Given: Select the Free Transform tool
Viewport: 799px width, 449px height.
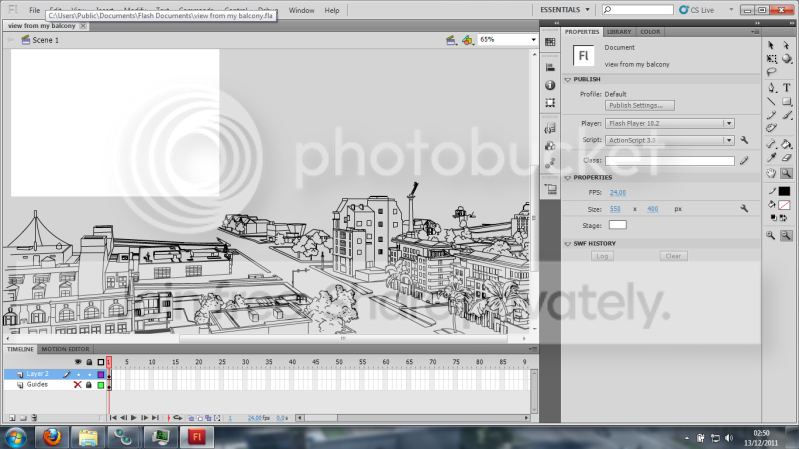Looking at the screenshot, I should (771, 59).
